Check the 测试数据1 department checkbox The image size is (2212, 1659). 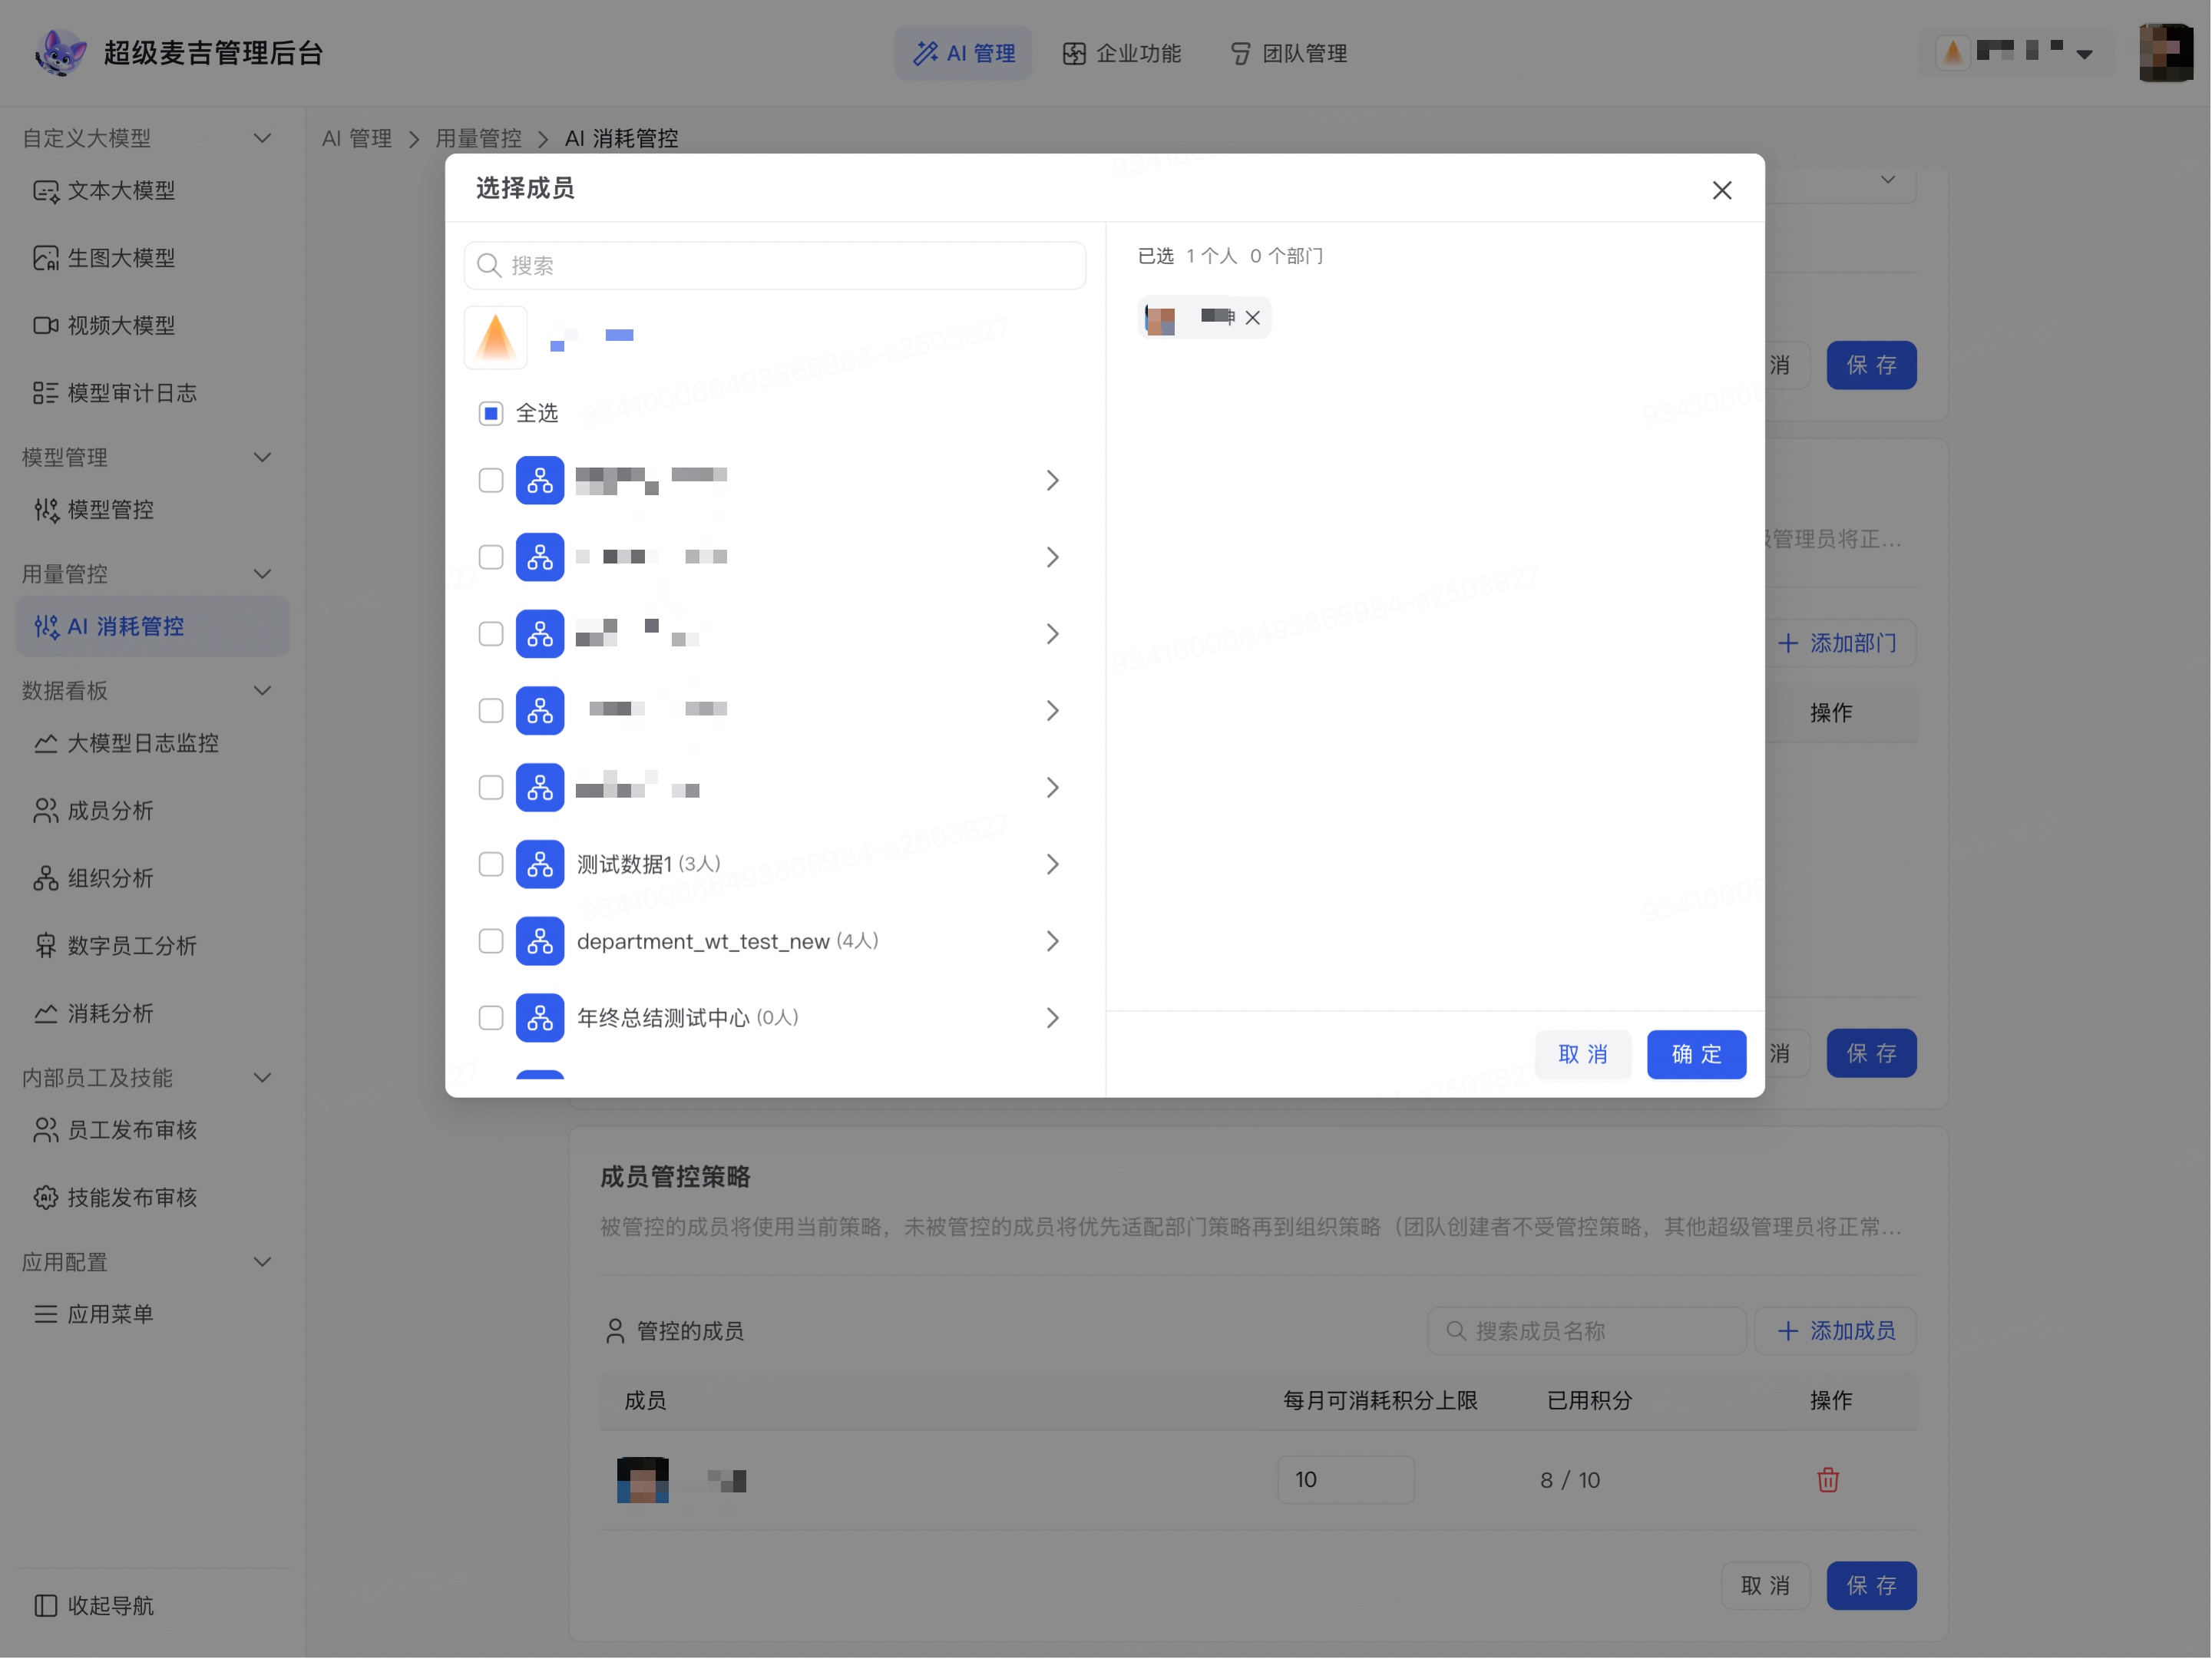coord(490,864)
